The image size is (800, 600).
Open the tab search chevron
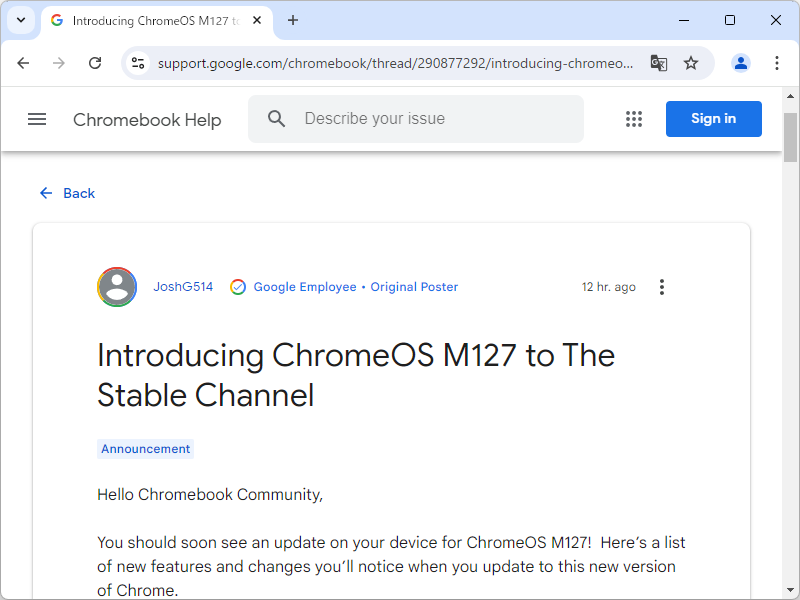[20, 20]
